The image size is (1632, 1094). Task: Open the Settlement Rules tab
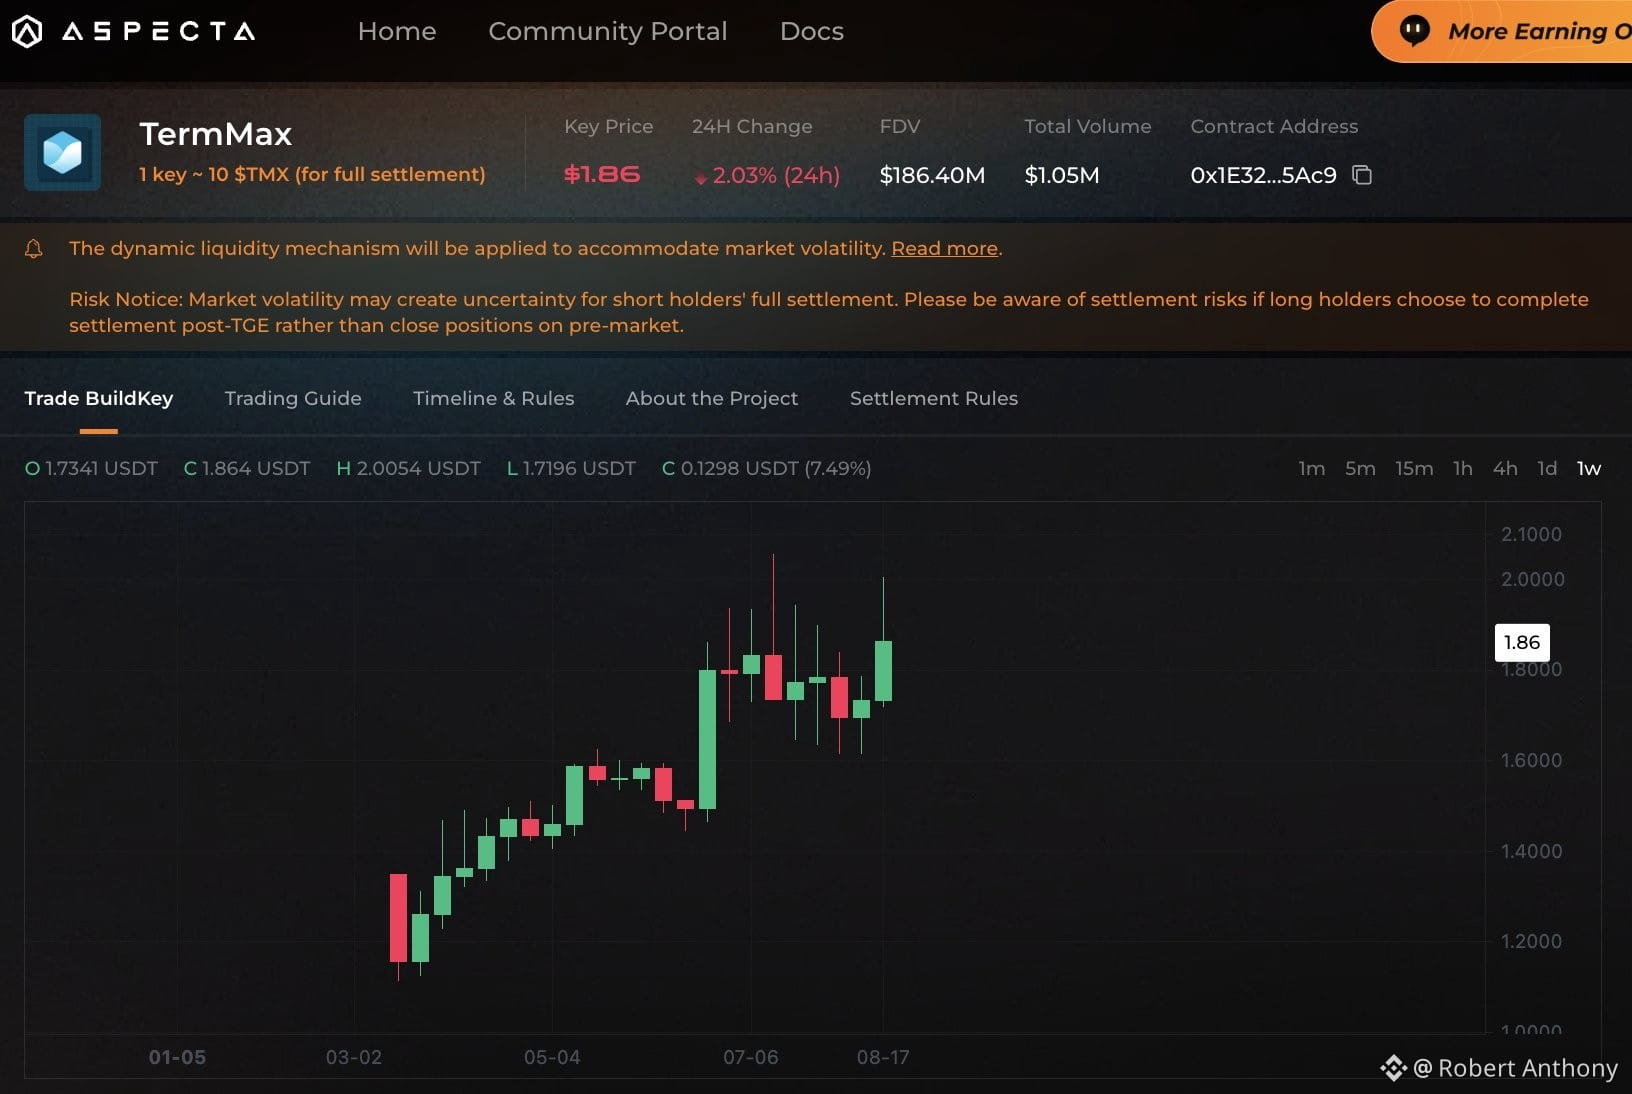934,398
